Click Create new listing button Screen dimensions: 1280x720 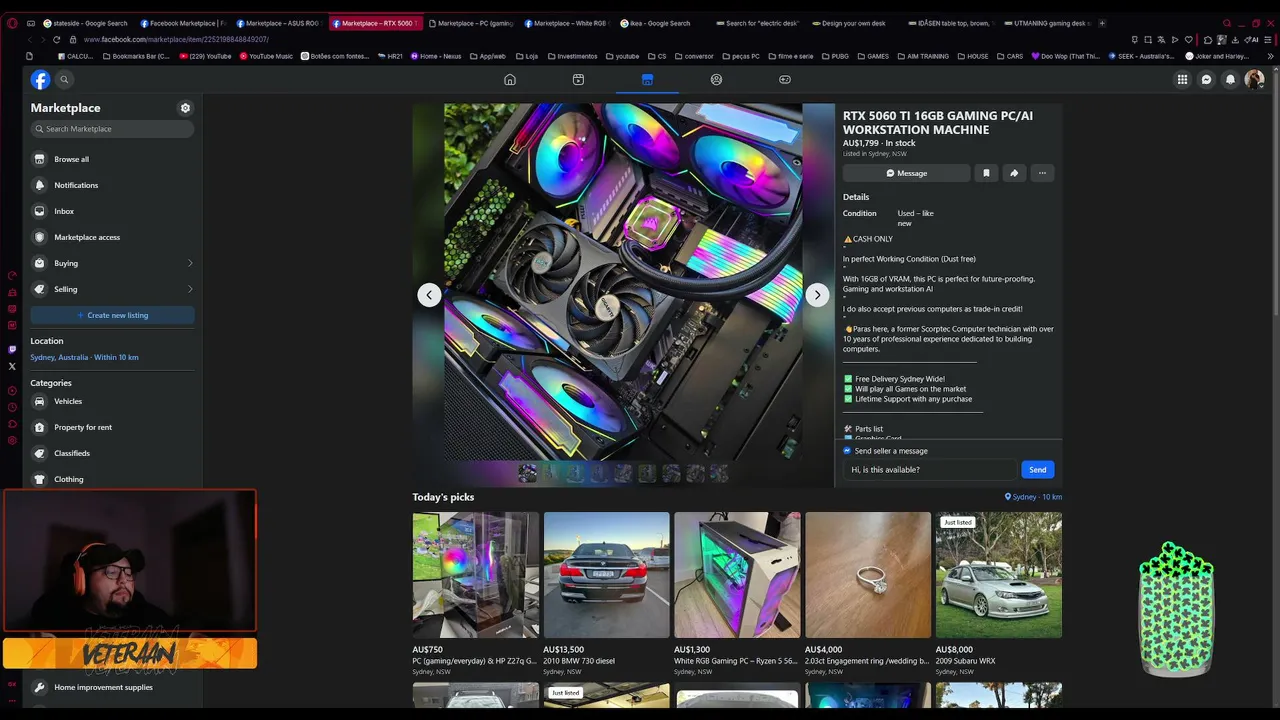click(x=112, y=315)
